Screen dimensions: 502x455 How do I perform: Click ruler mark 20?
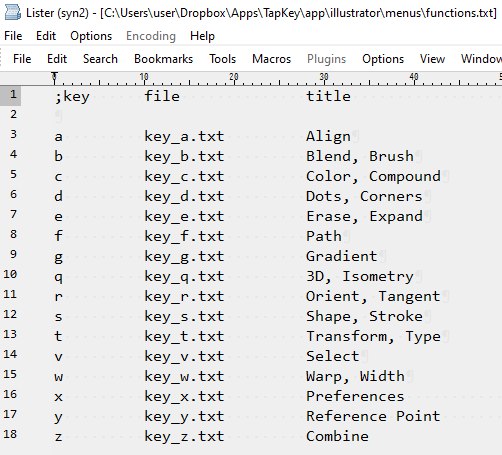click(234, 77)
